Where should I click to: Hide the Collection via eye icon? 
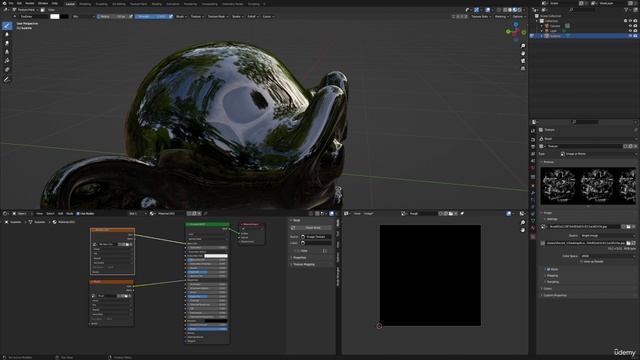coord(630,21)
